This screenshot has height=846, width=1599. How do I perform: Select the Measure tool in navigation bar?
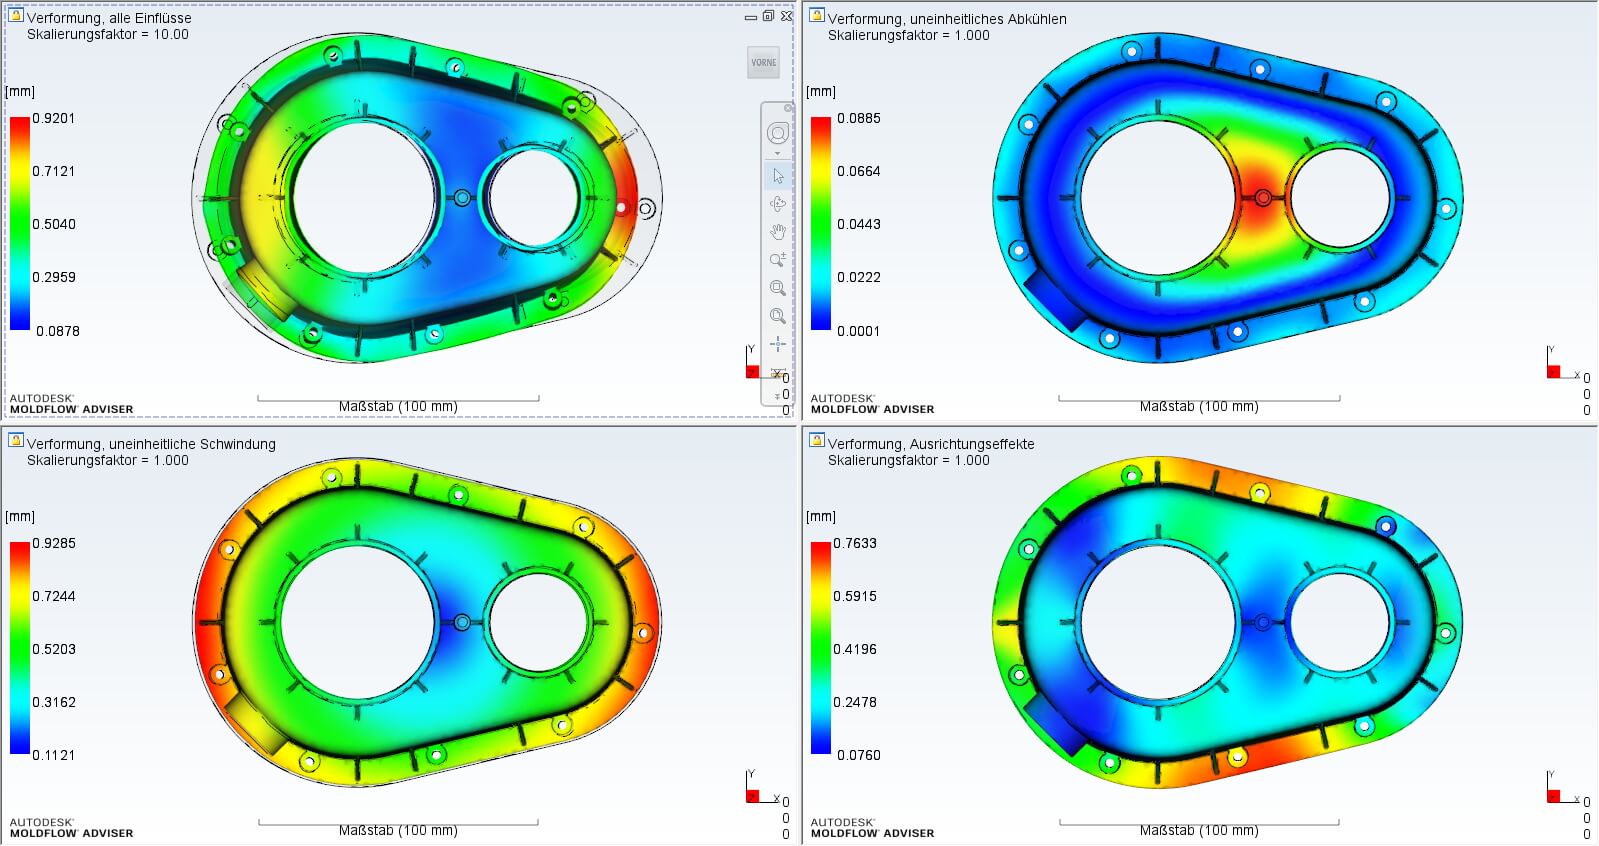coord(777,373)
